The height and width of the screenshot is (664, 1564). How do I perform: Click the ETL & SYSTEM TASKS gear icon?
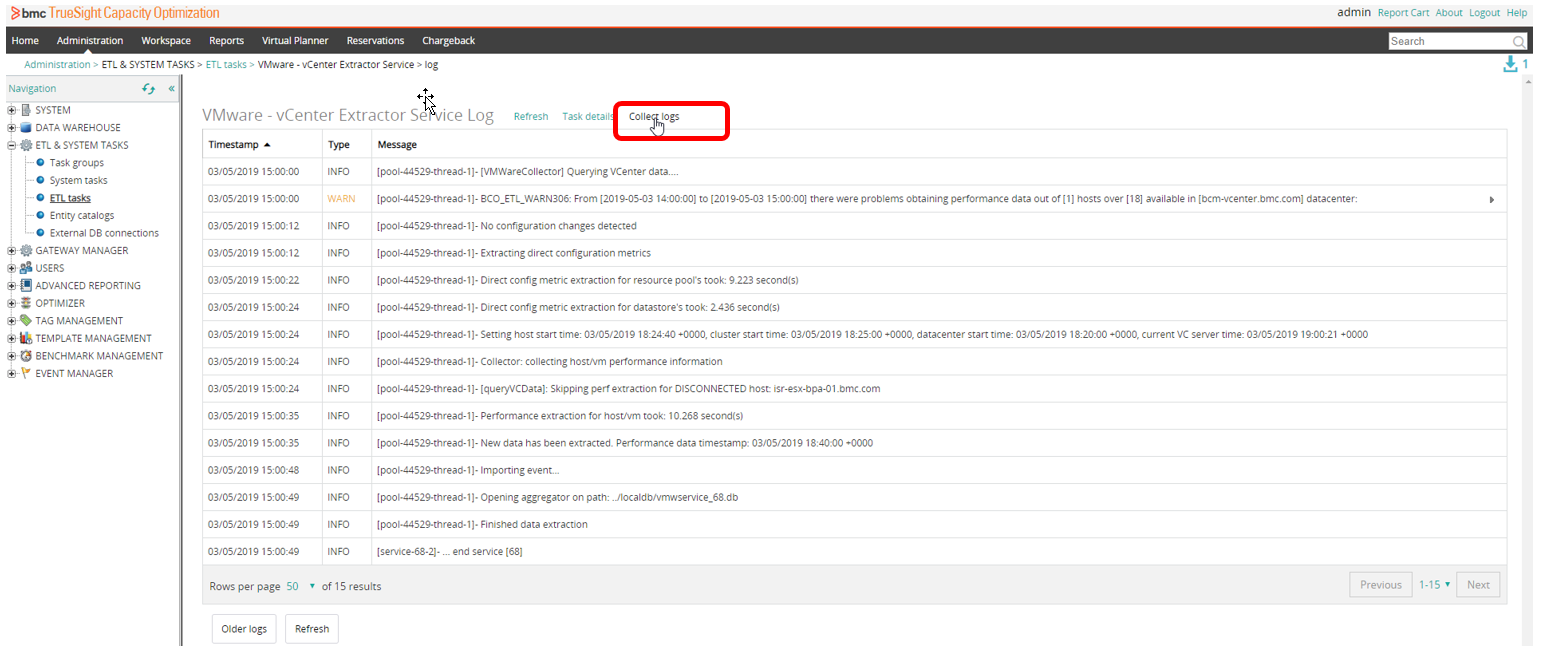pos(26,145)
